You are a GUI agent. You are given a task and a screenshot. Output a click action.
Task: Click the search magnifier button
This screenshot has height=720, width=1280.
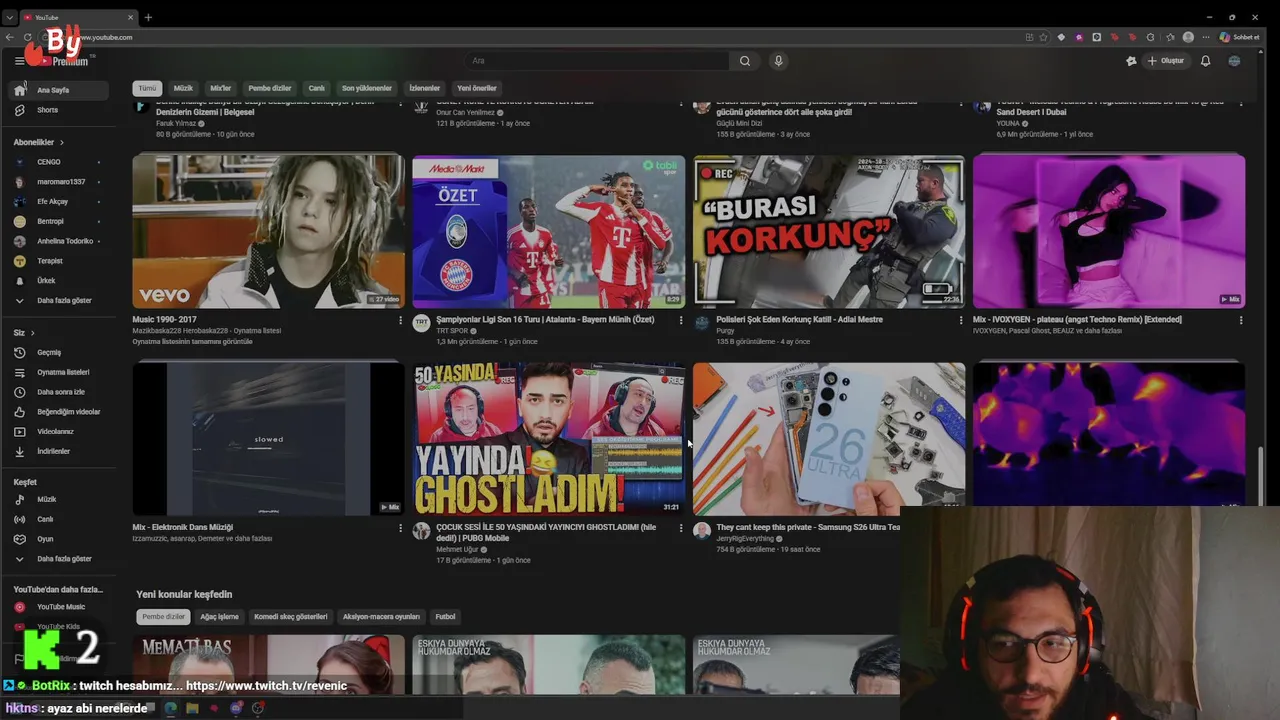coord(745,61)
